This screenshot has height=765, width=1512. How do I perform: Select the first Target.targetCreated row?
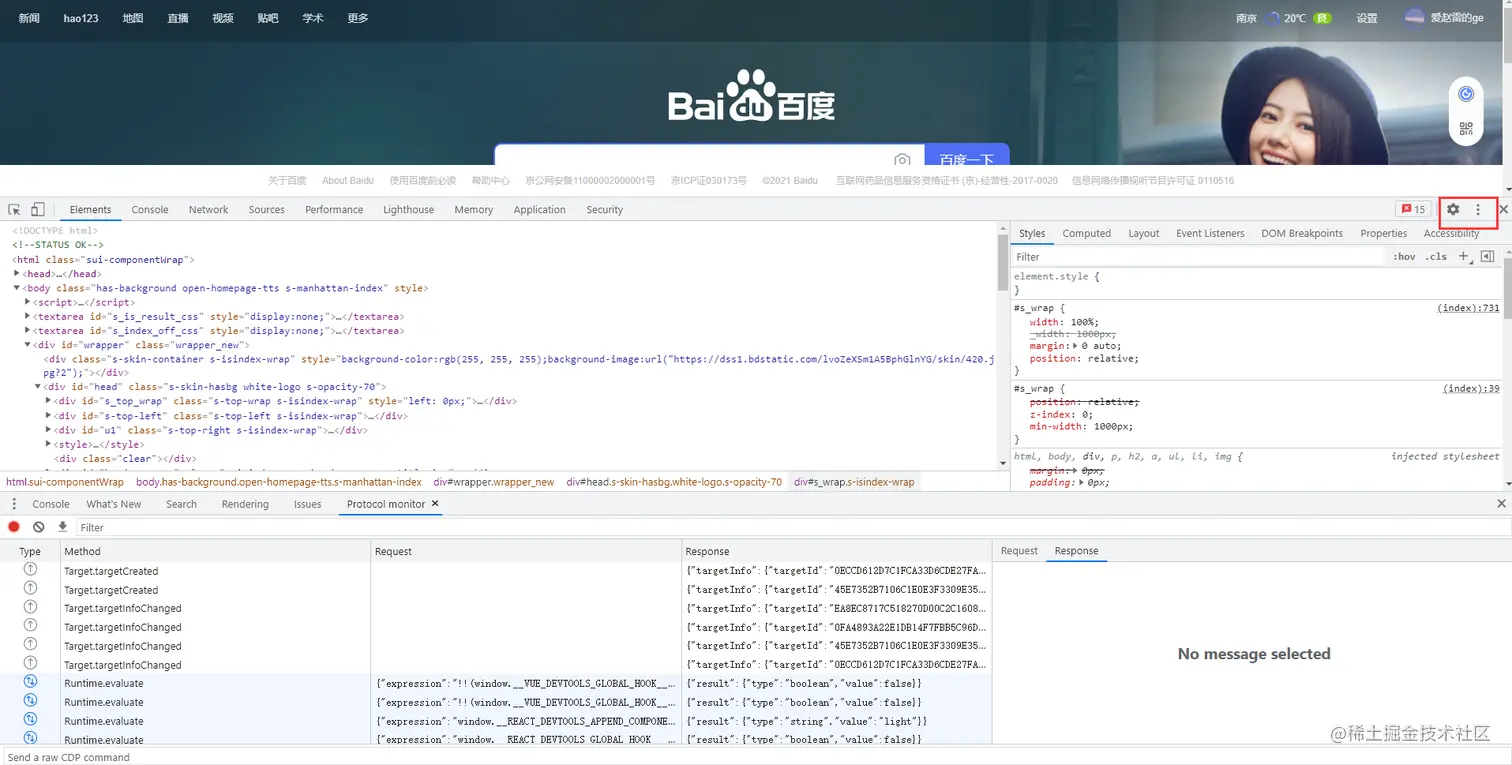click(x=495, y=571)
